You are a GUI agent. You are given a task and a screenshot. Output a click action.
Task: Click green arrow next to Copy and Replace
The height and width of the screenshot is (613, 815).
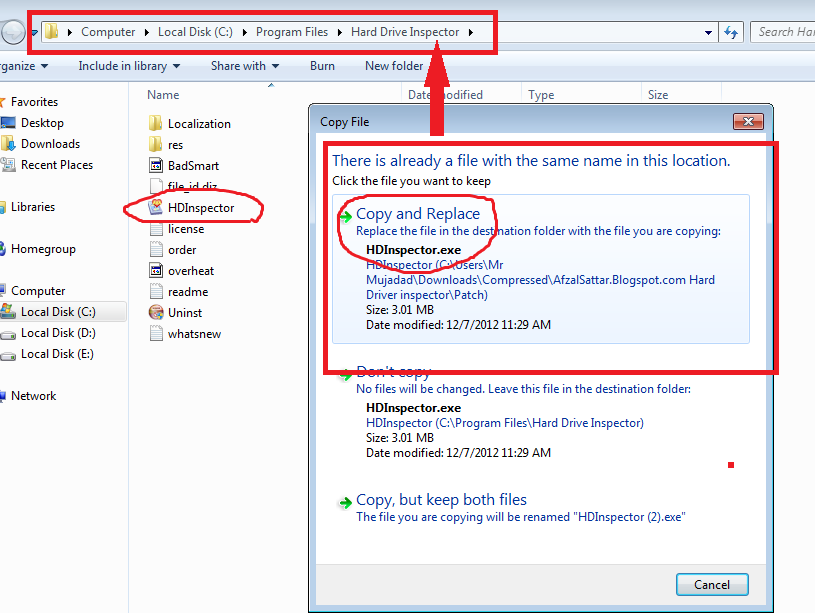[x=345, y=216]
